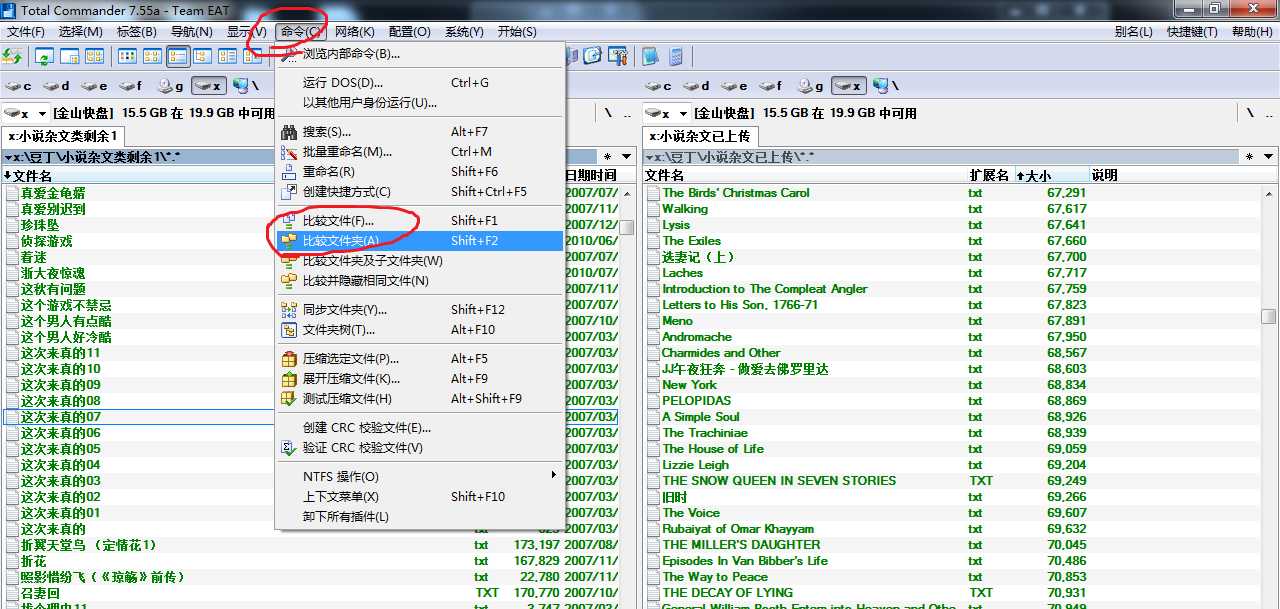Viewport: 1280px width, 609px height.
Task: Select file 'The Birds' Christmas Carol'
Action: coord(736,193)
